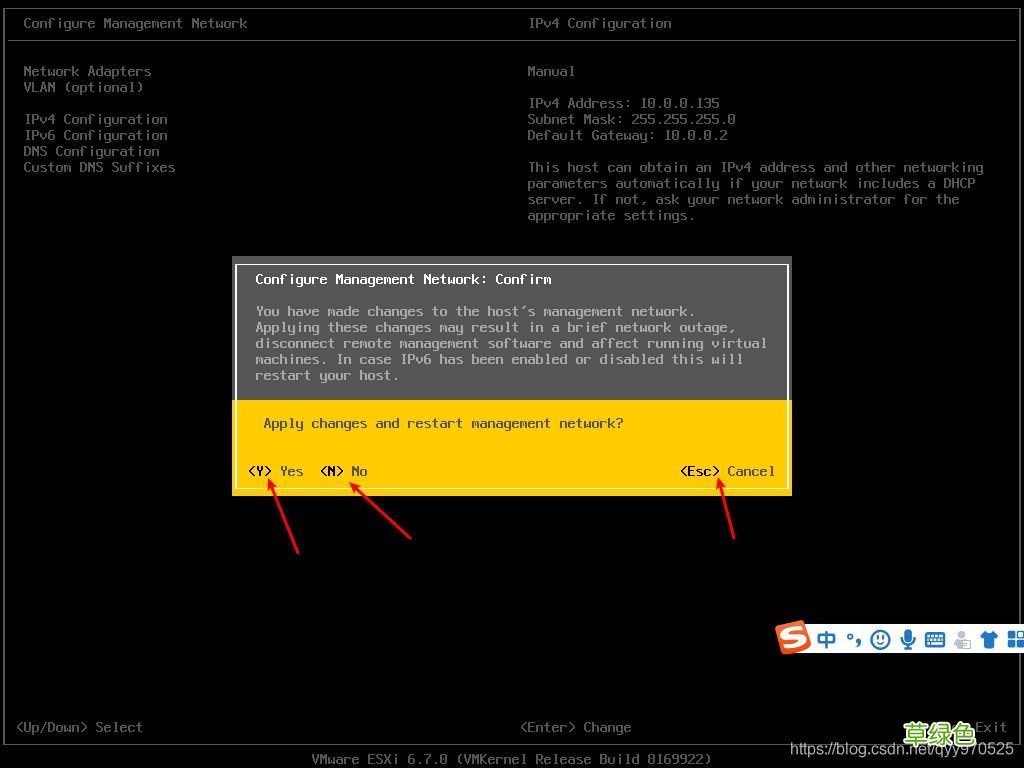Screen dimensions: 1024x768
Task: Select IPv6 Configuration menu entry
Action: point(95,135)
